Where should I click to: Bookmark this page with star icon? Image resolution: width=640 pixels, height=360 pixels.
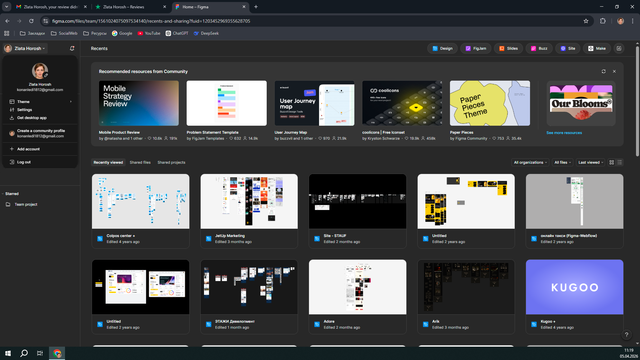coord(586,21)
